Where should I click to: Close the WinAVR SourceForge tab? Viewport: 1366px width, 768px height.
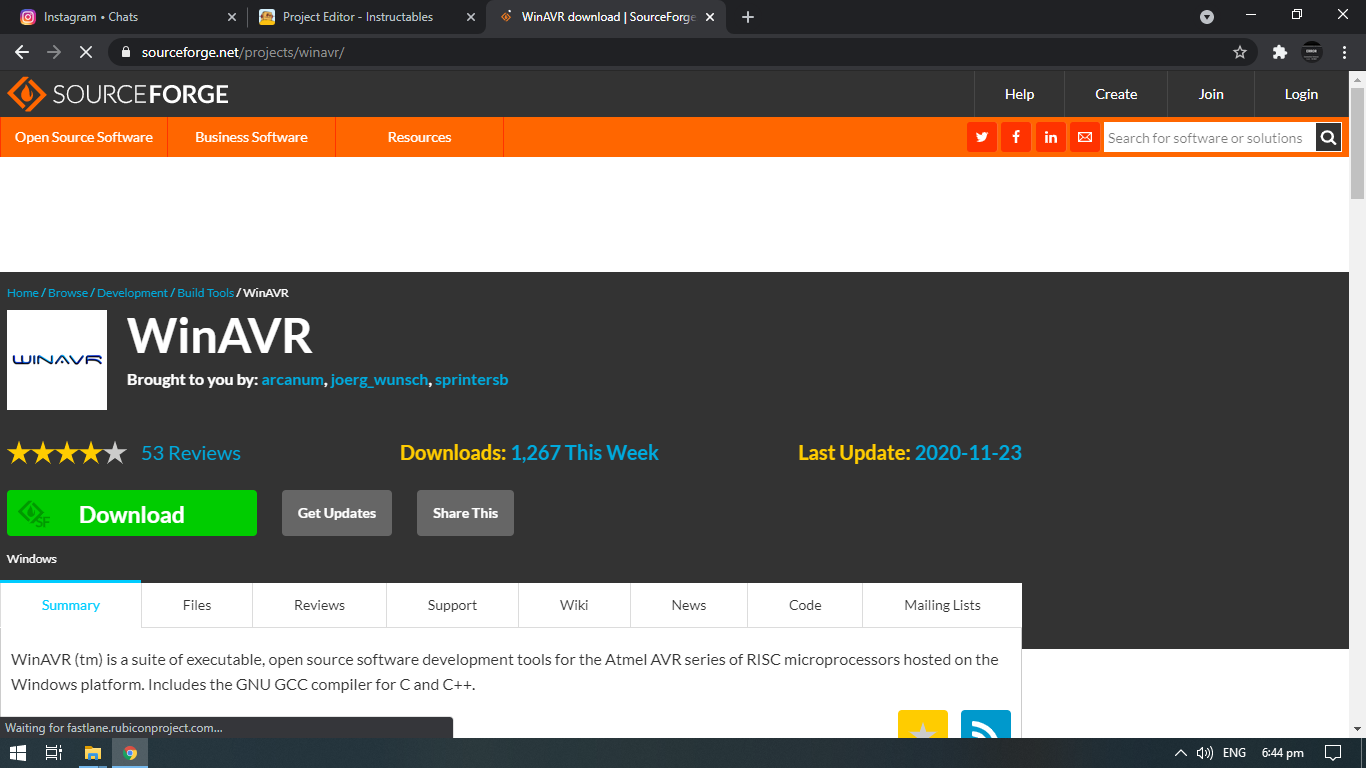click(x=710, y=17)
